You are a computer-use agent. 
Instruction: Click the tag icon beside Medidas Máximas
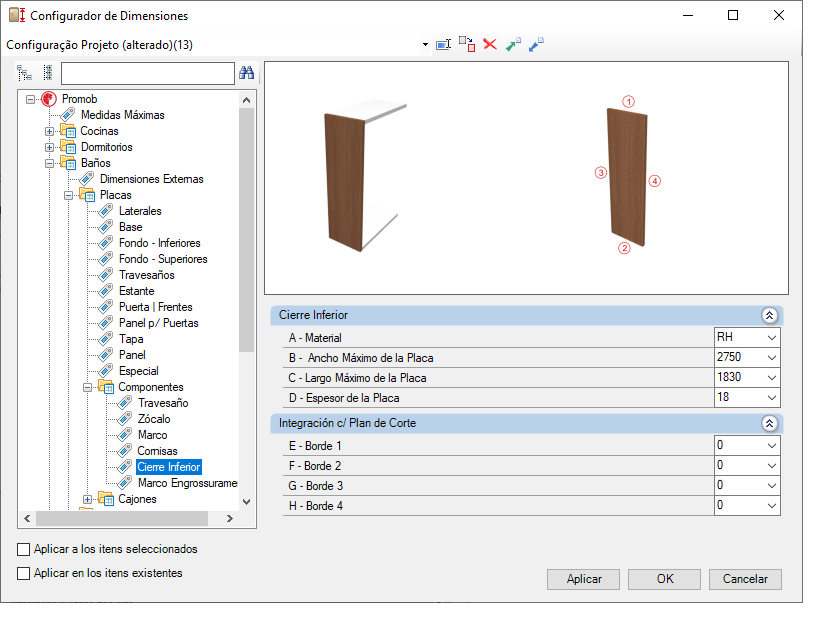click(x=68, y=114)
